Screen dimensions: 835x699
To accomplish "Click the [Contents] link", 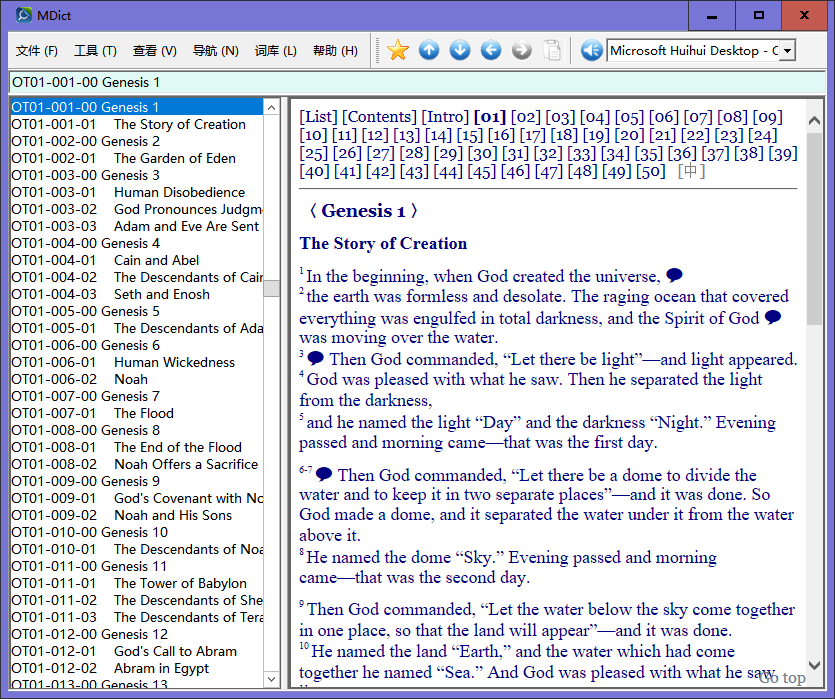I will pyautogui.click(x=379, y=117).
